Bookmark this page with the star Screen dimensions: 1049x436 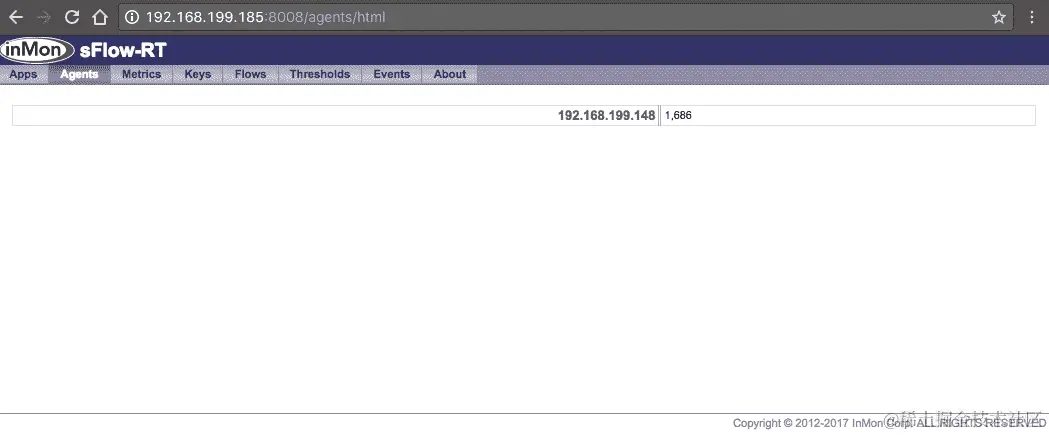tap(999, 17)
